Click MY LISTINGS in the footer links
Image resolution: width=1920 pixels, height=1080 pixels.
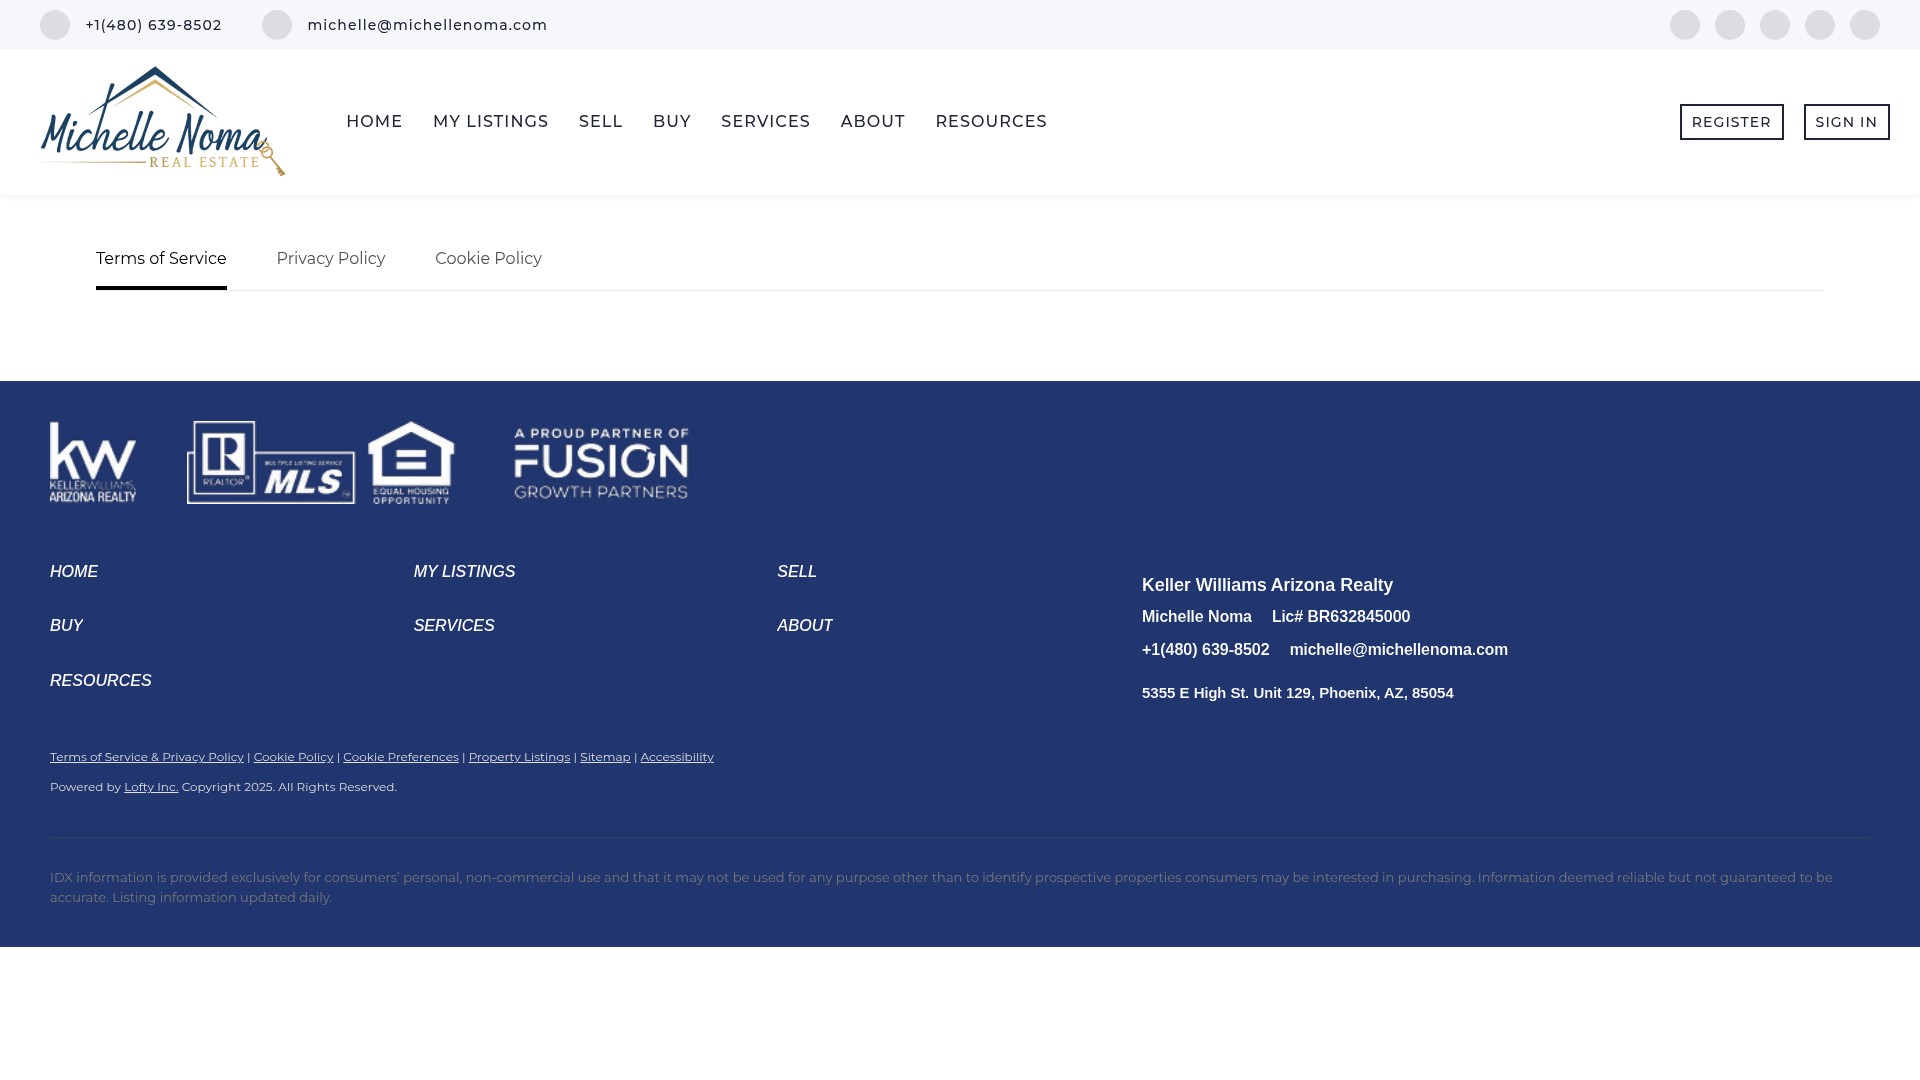point(464,572)
